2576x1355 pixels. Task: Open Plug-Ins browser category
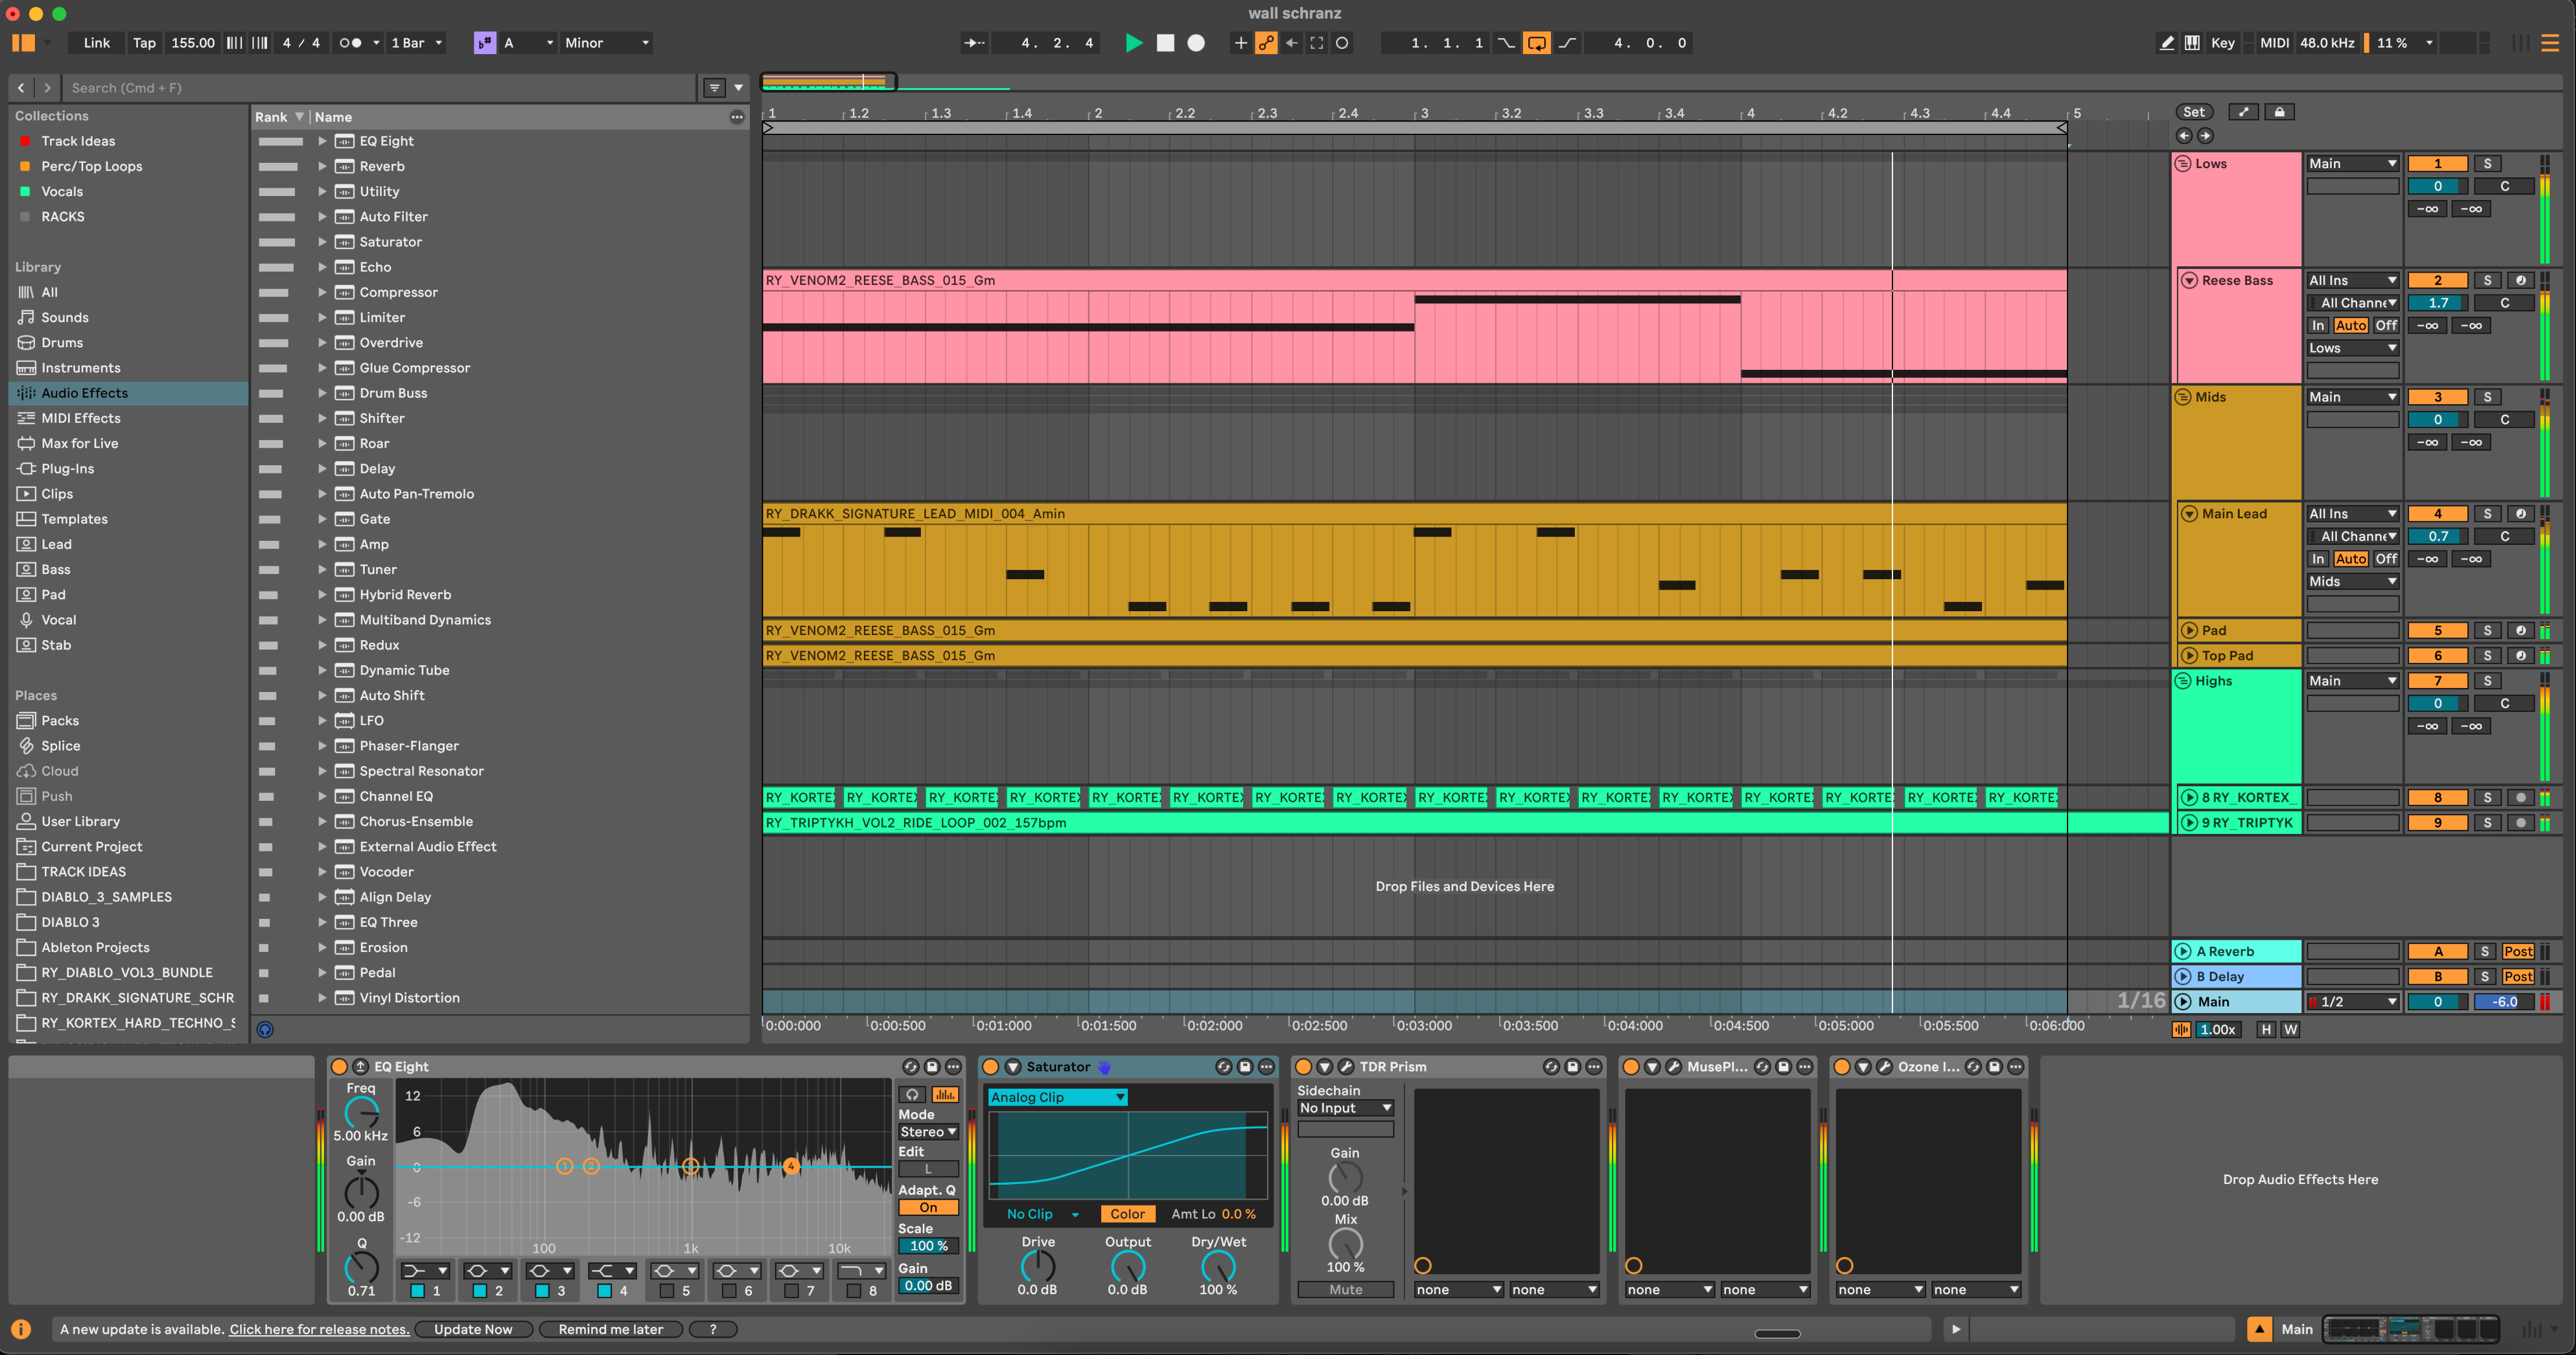coord(128,469)
